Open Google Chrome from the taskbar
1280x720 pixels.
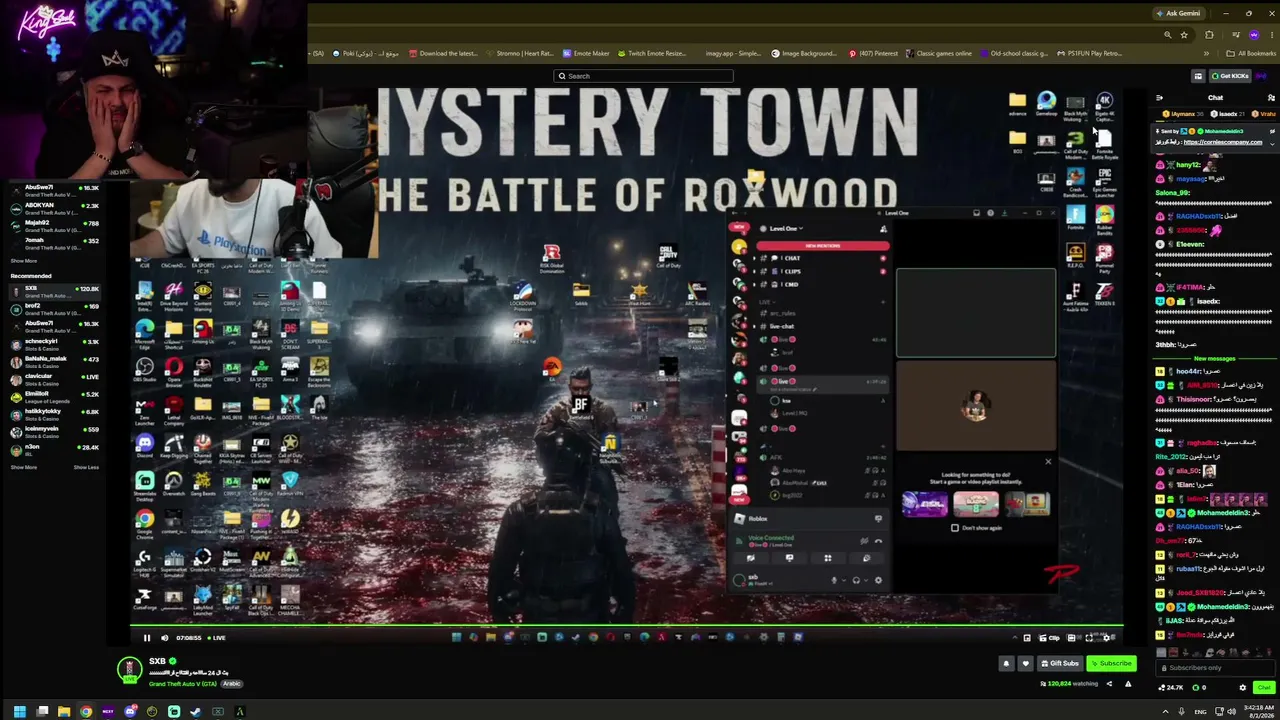pyautogui.click(x=86, y=712)
